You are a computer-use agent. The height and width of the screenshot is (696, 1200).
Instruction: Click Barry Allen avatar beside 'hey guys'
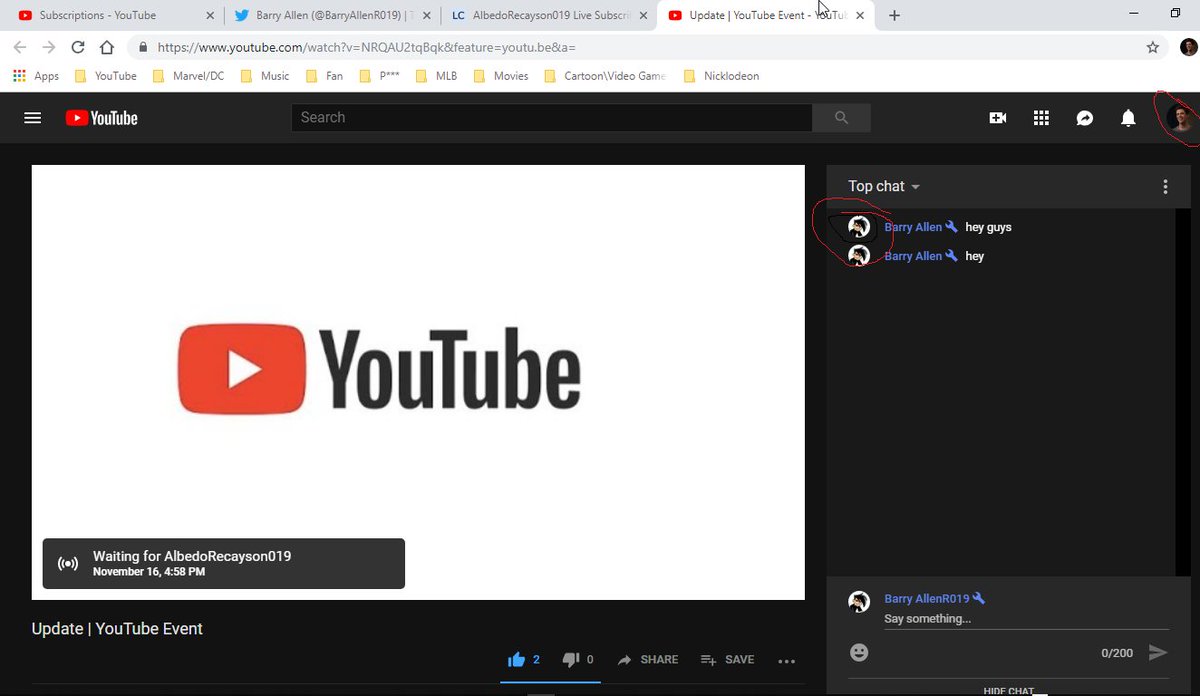pyautogui.click(x=859, y=227)
